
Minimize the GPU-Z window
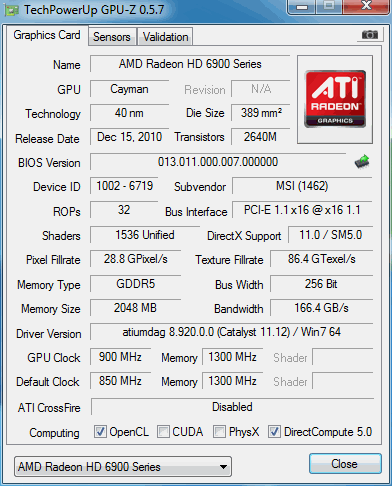(301, 7)
